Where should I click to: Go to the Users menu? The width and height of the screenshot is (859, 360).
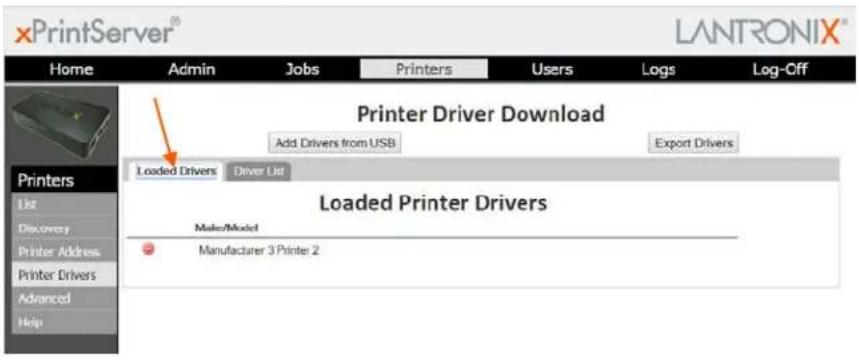(552, 70)
